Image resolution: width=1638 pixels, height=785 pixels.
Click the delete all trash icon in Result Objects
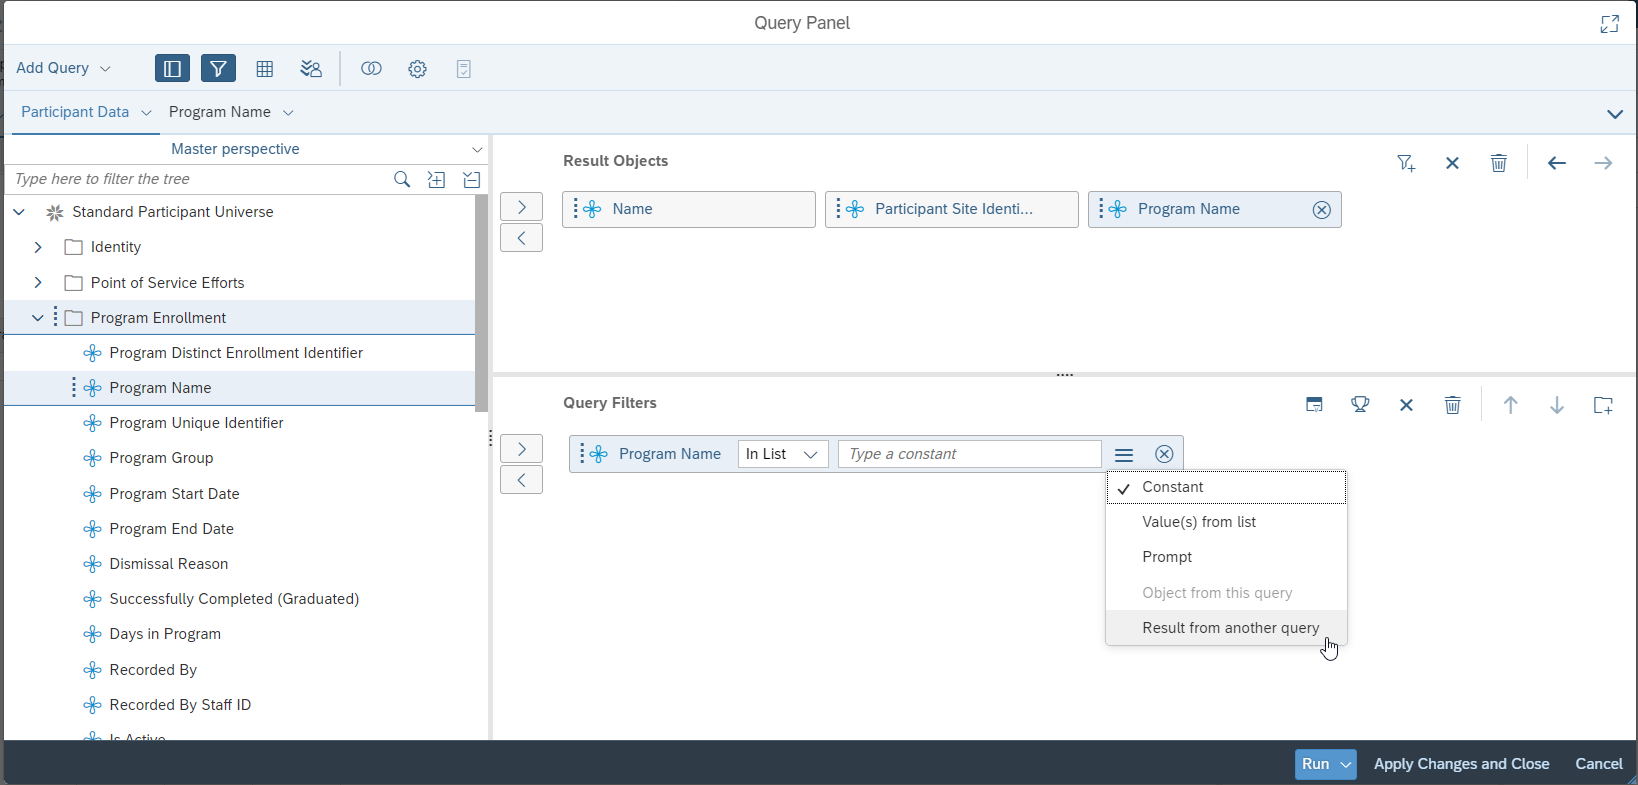(x=1498, y=163)
